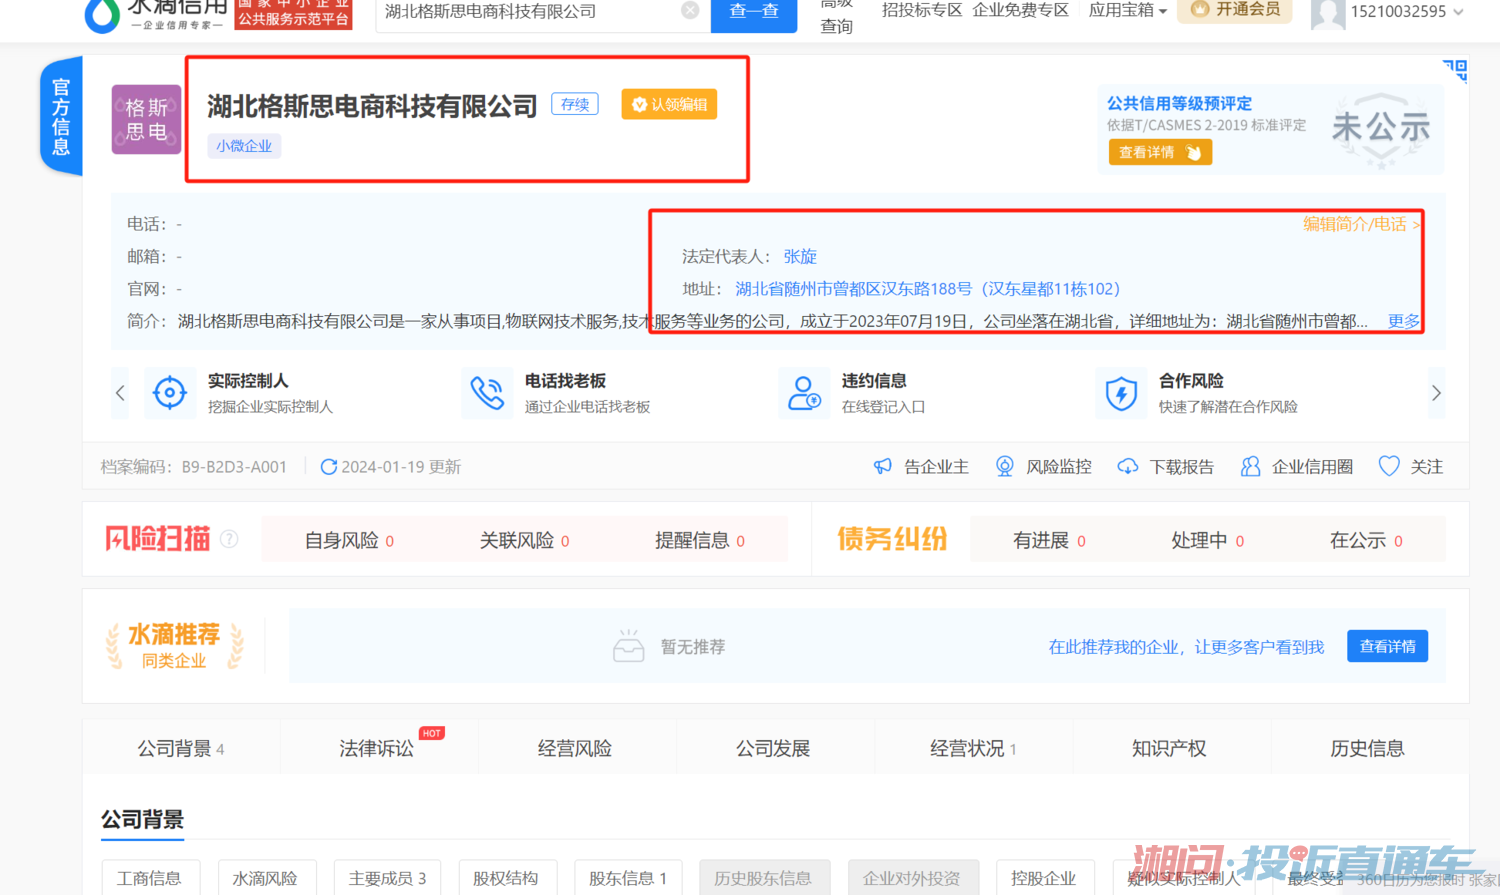Expand company intro with 更多
The image size is (1500, 895).
[1403, 321]
